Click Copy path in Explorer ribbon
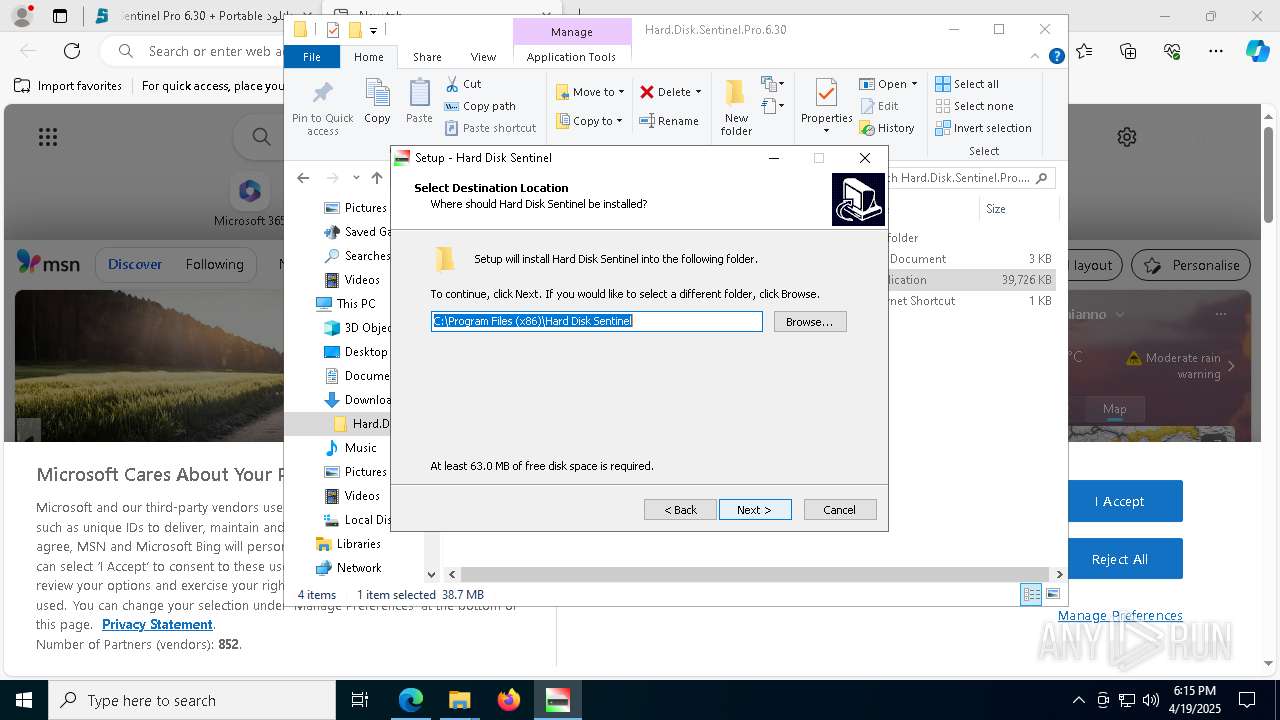1280x720 pixels. click(481, 106)
